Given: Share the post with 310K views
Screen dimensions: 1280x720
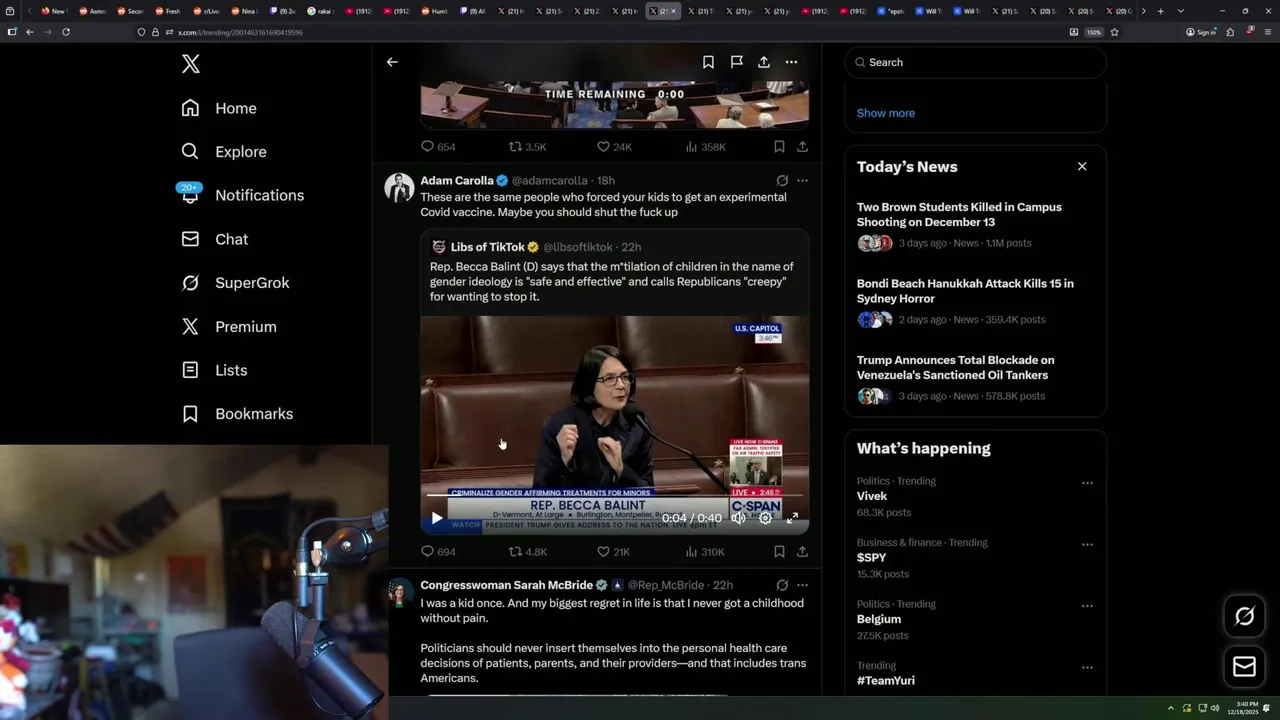Looking at the screenshot, I should point(802,552).
